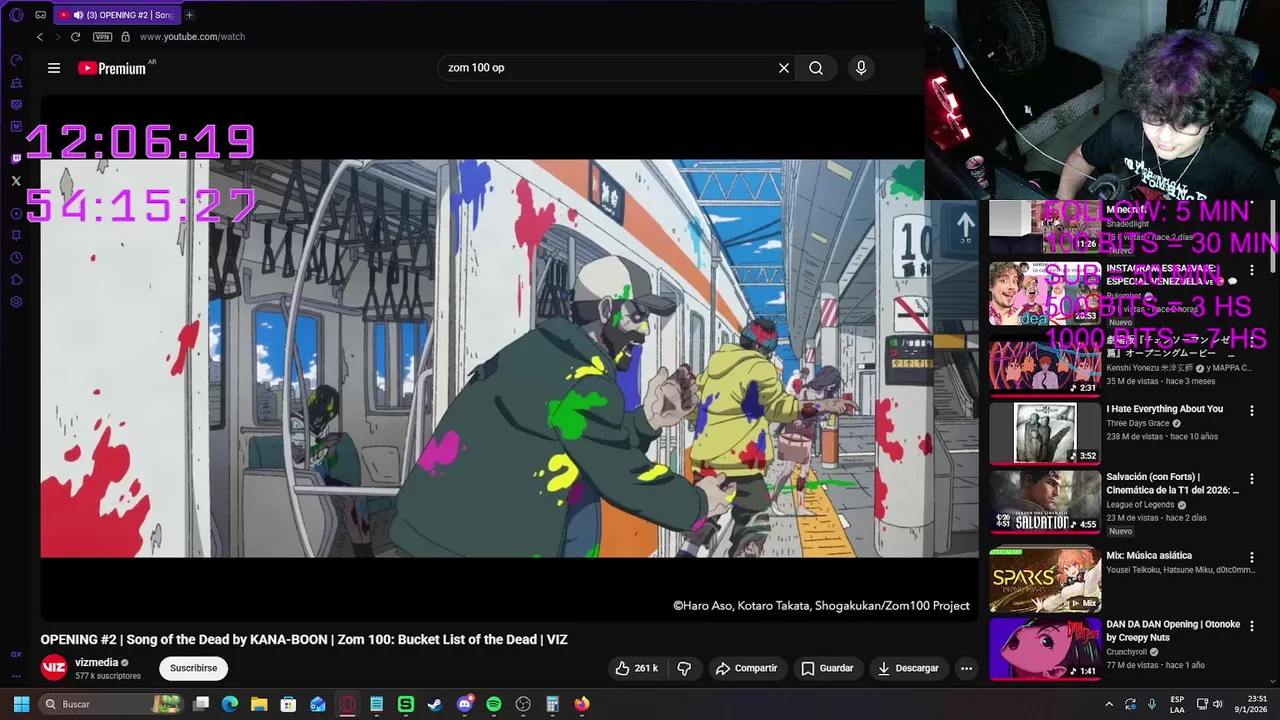The height and width of the screenshot is (720, 1280).
Task: Open options menu for Kenshi Yonezu video
Action: point(1251,343)
